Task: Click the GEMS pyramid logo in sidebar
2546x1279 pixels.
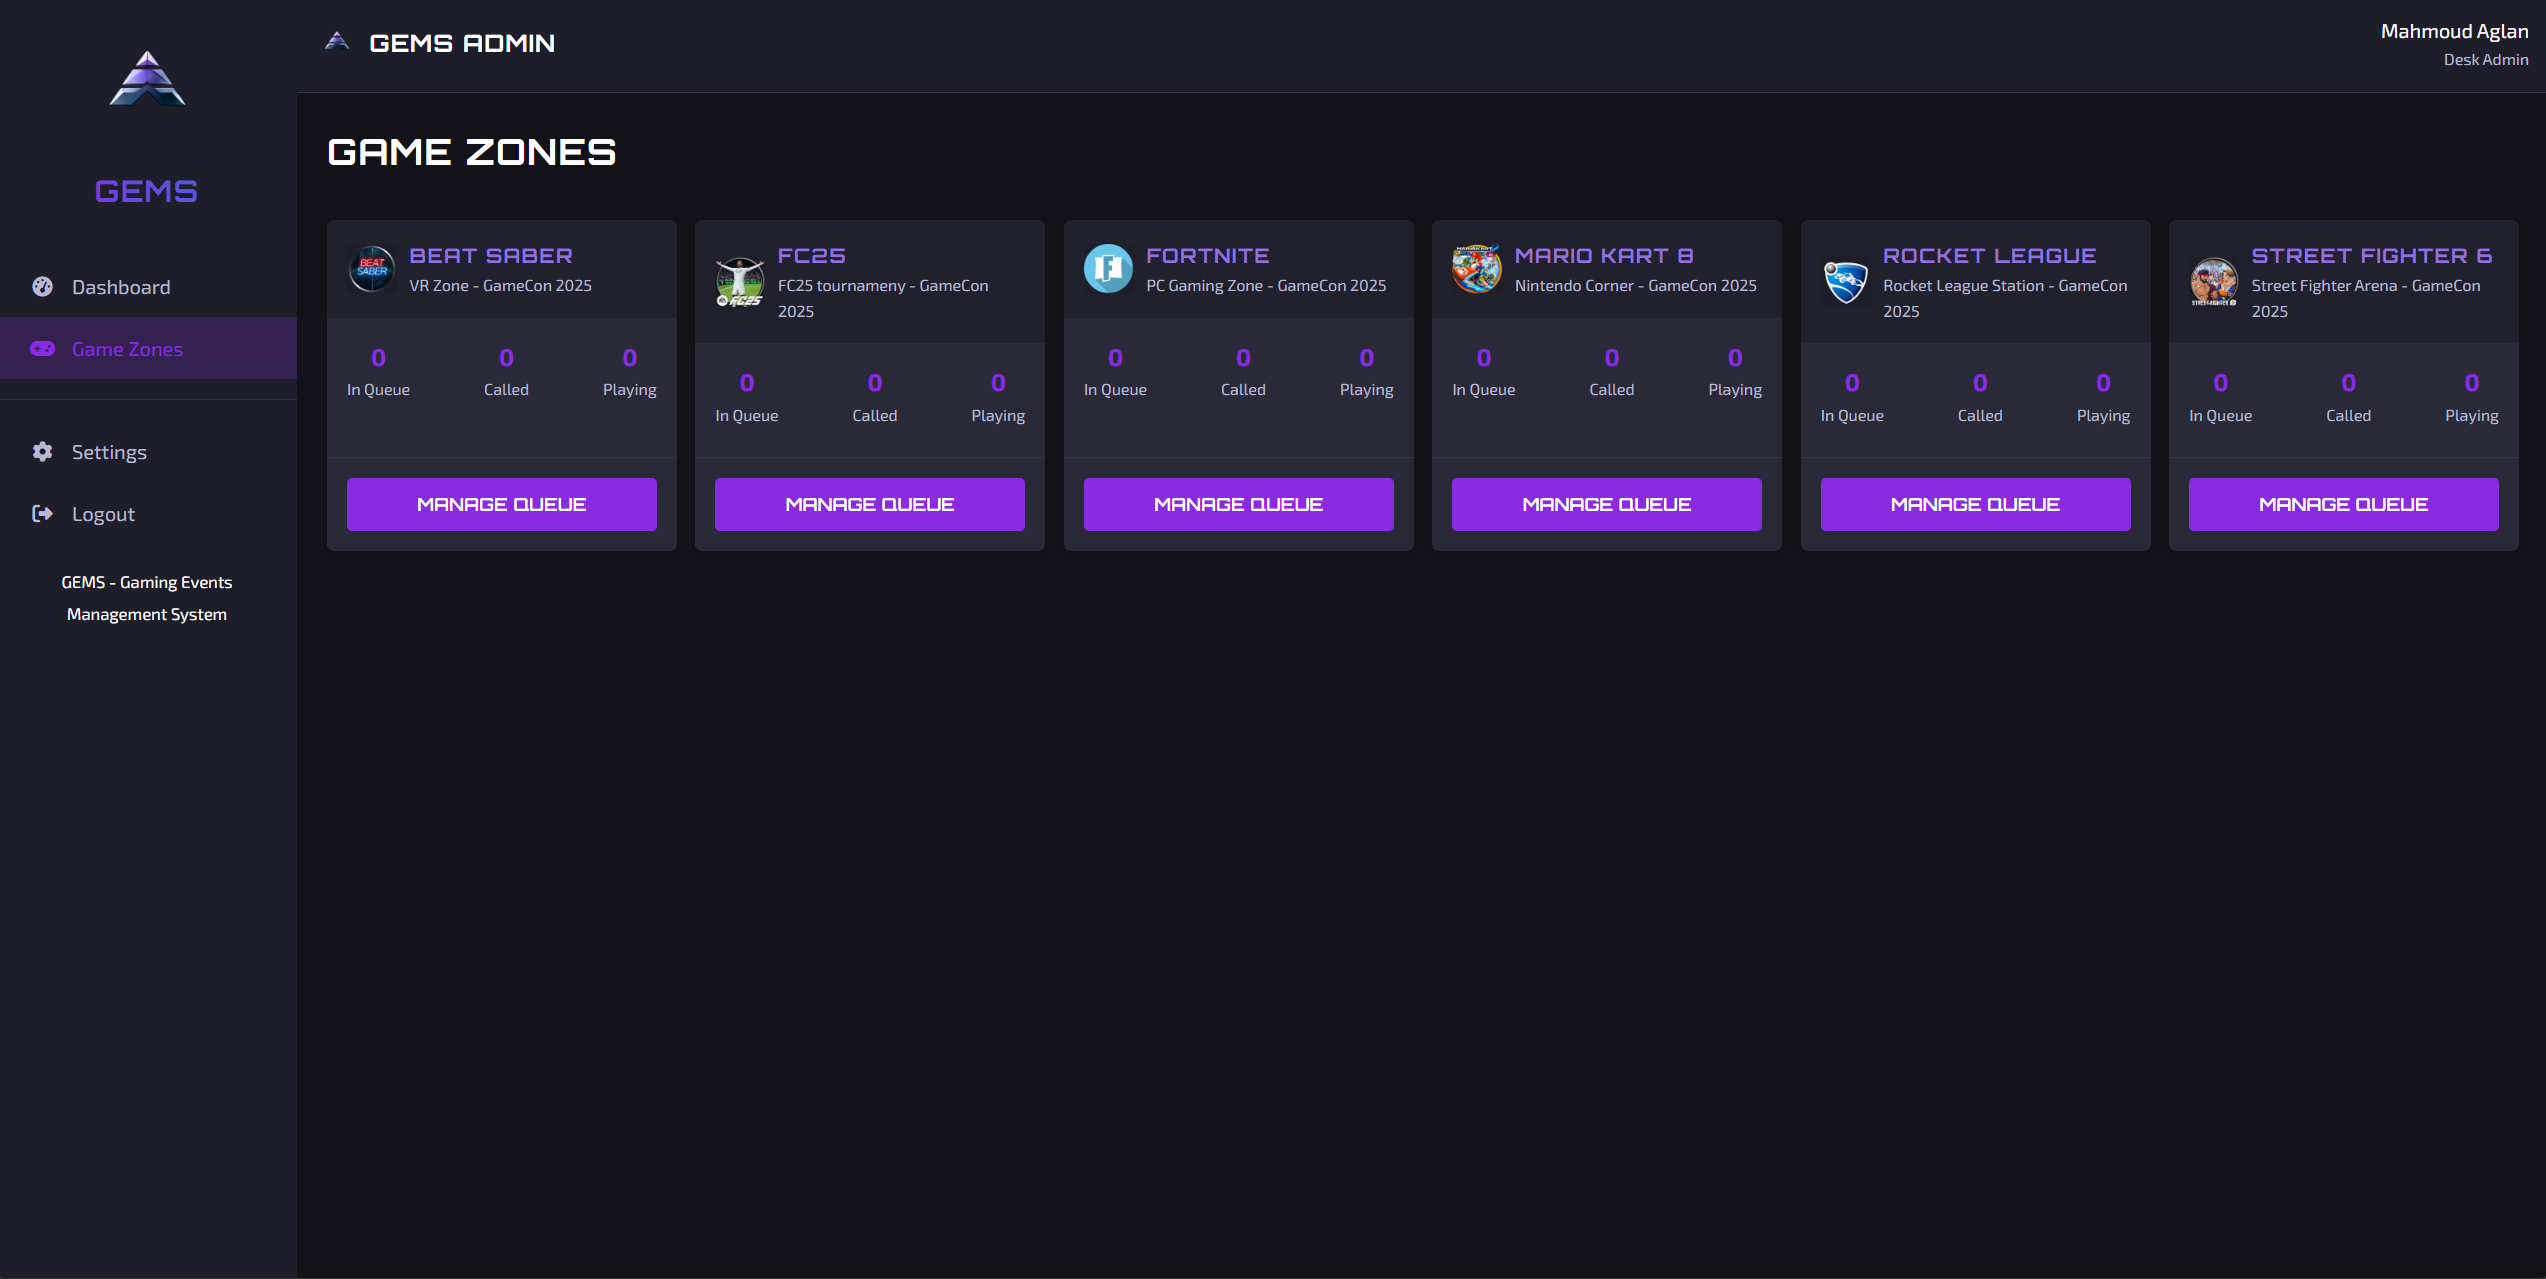Action: pos(147,79)
